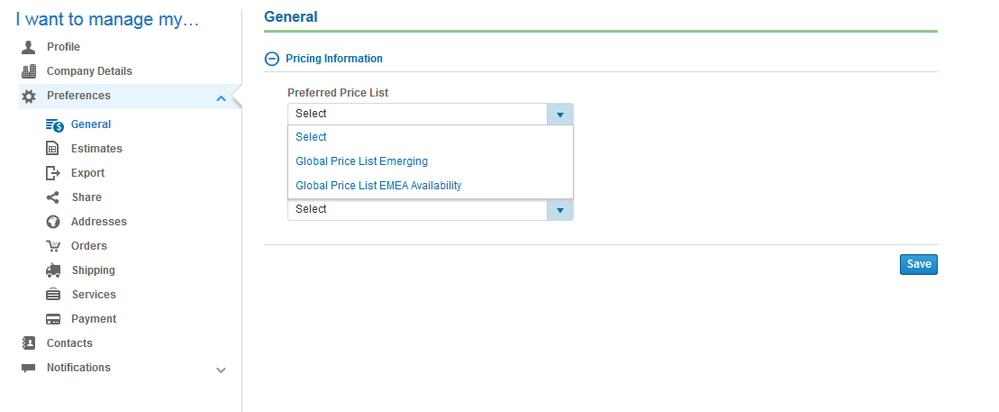The width and height of the screenshot is (999, 412).
Task: Open the second Select dropdown arrow
Action: click(560, 210)
